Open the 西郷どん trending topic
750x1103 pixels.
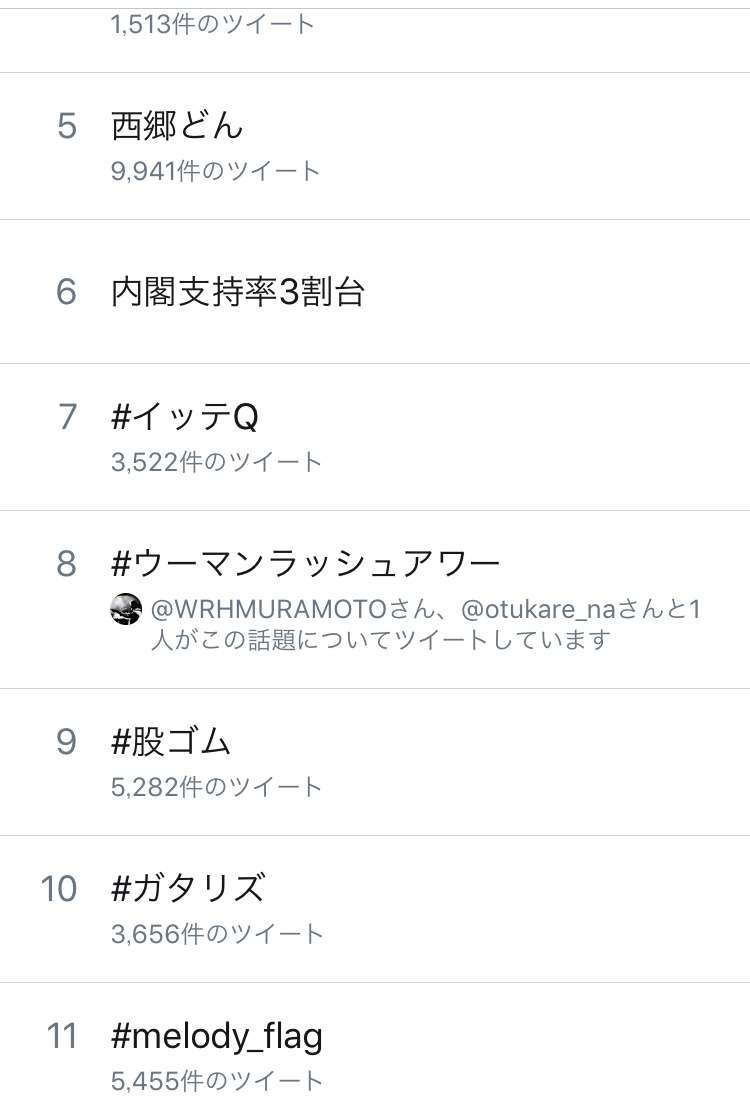point(177,127)
